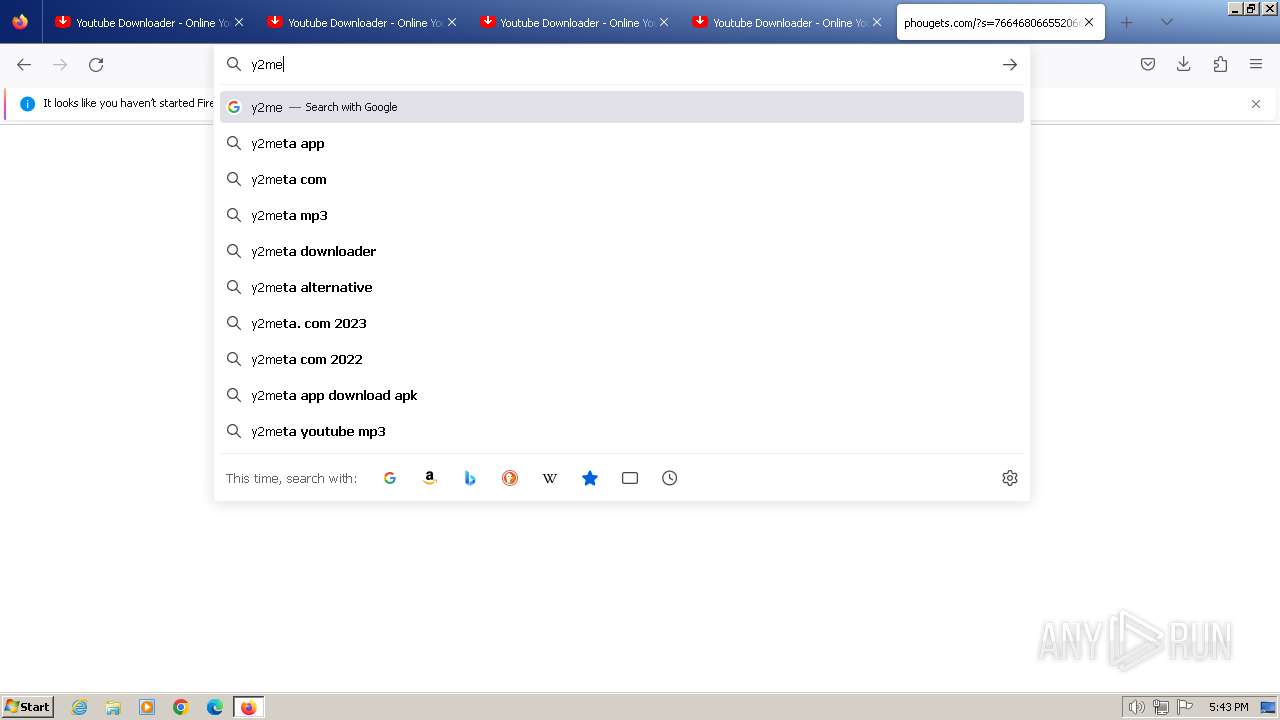
Task: Open search settings gear icon
Action: (x=1010, y=478)
